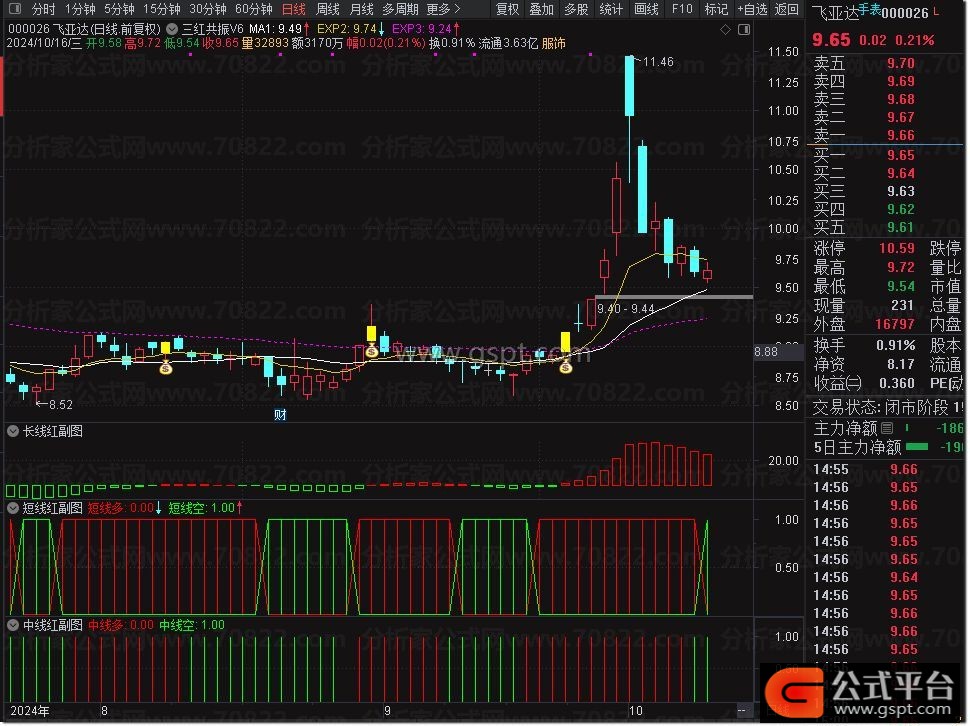This screenshot has height=726, width=970.
Task: Select the 周线 weekly chart tab
Action: [328, 9]
